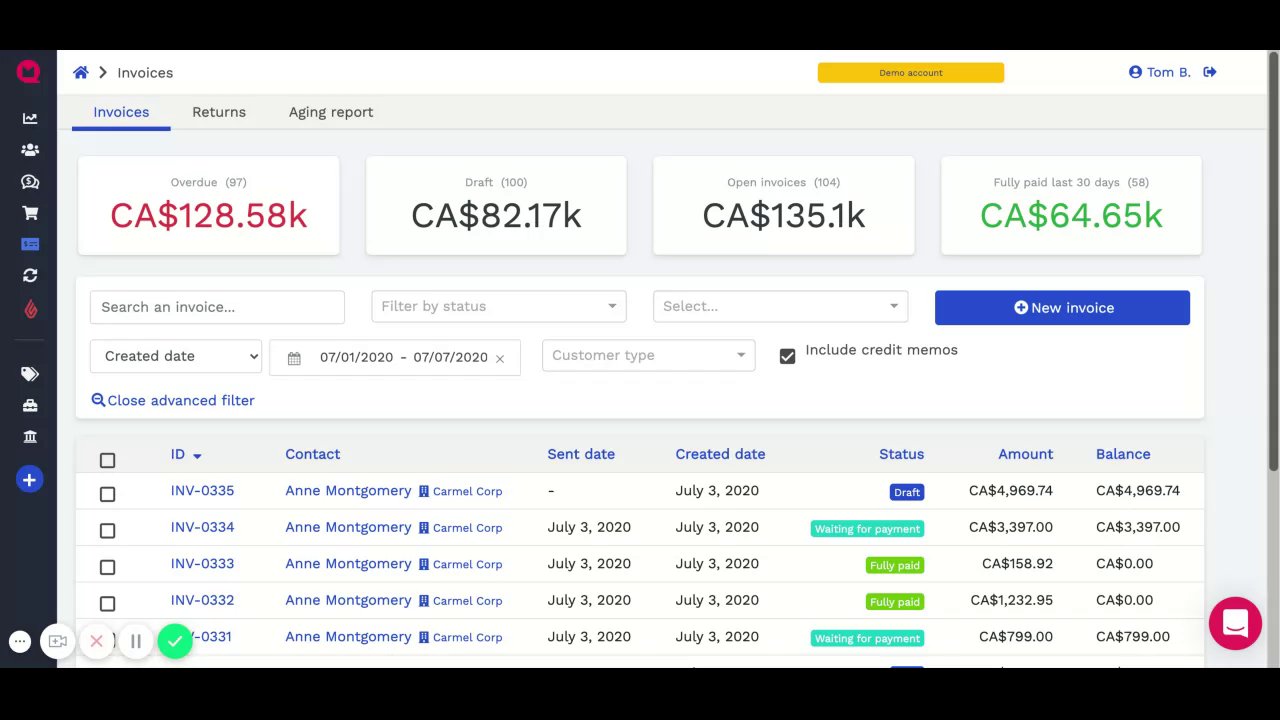
Task: Click the add camera recorder button
Action: (58, 642)
